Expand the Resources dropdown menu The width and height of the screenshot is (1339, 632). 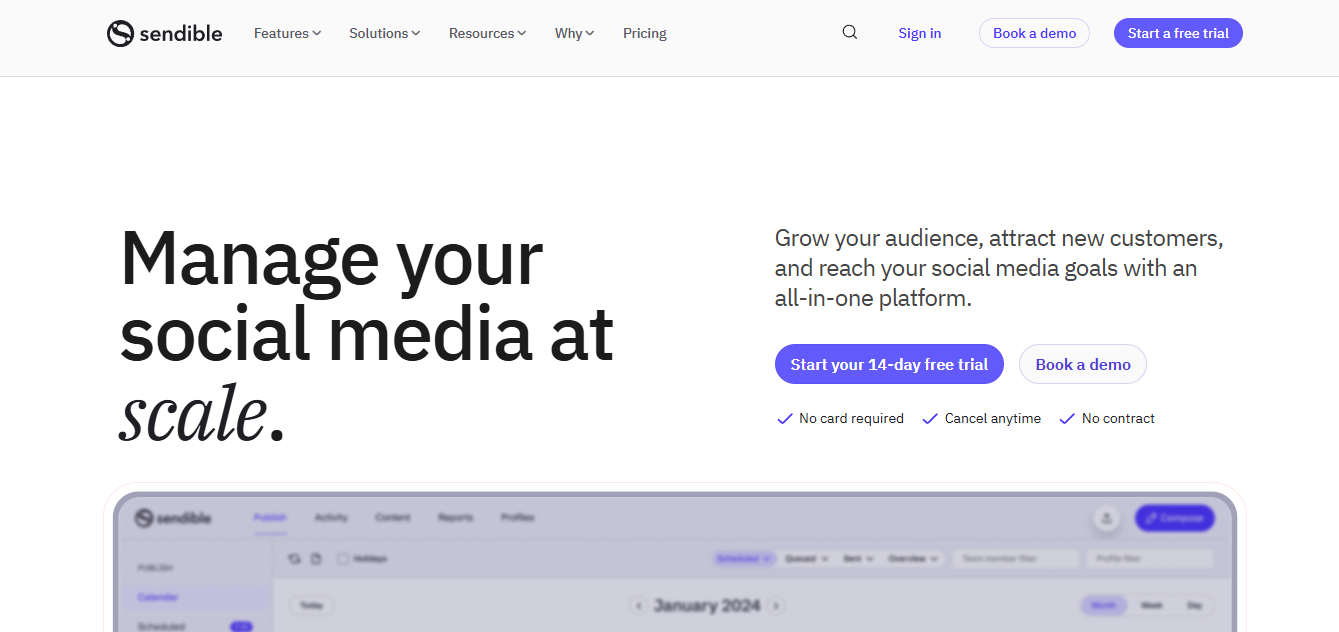tap(488, 33)
